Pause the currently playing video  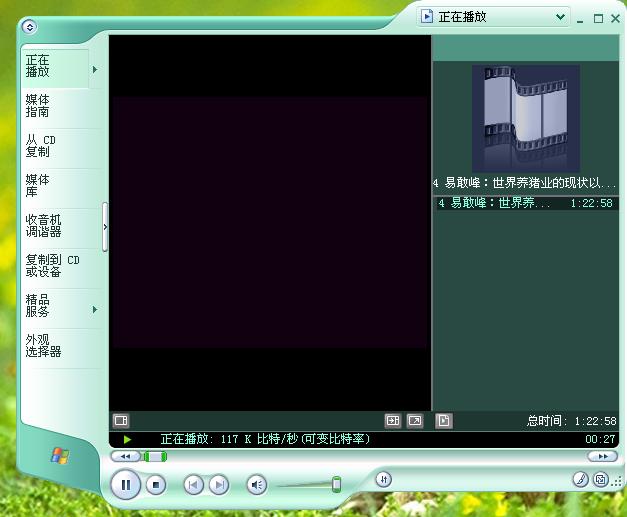click(126, 485)
